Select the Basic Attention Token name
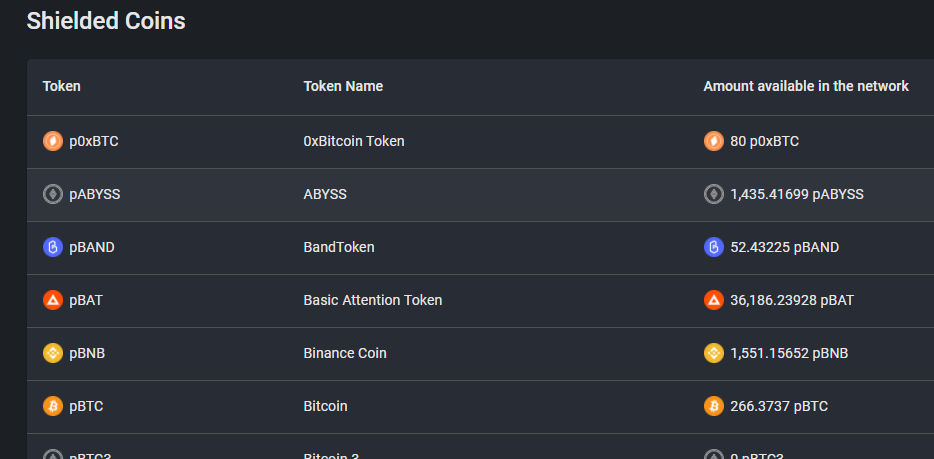Viewport: 934px width, 459px height. pyautogui.click(x=373, y=300)
